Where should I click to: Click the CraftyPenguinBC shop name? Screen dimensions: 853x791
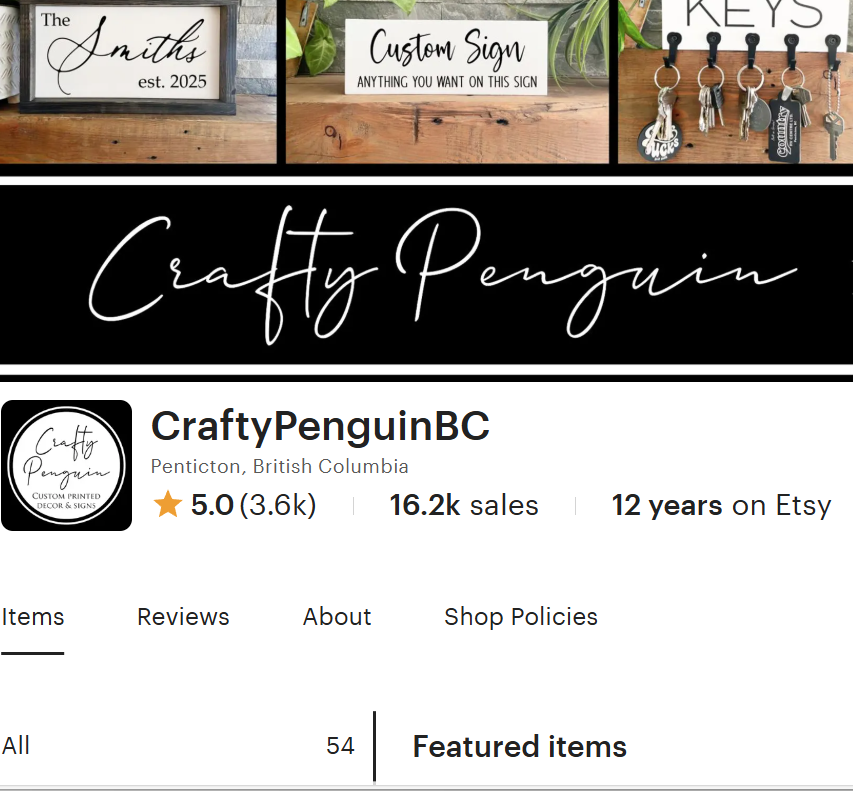pos(320,426)
